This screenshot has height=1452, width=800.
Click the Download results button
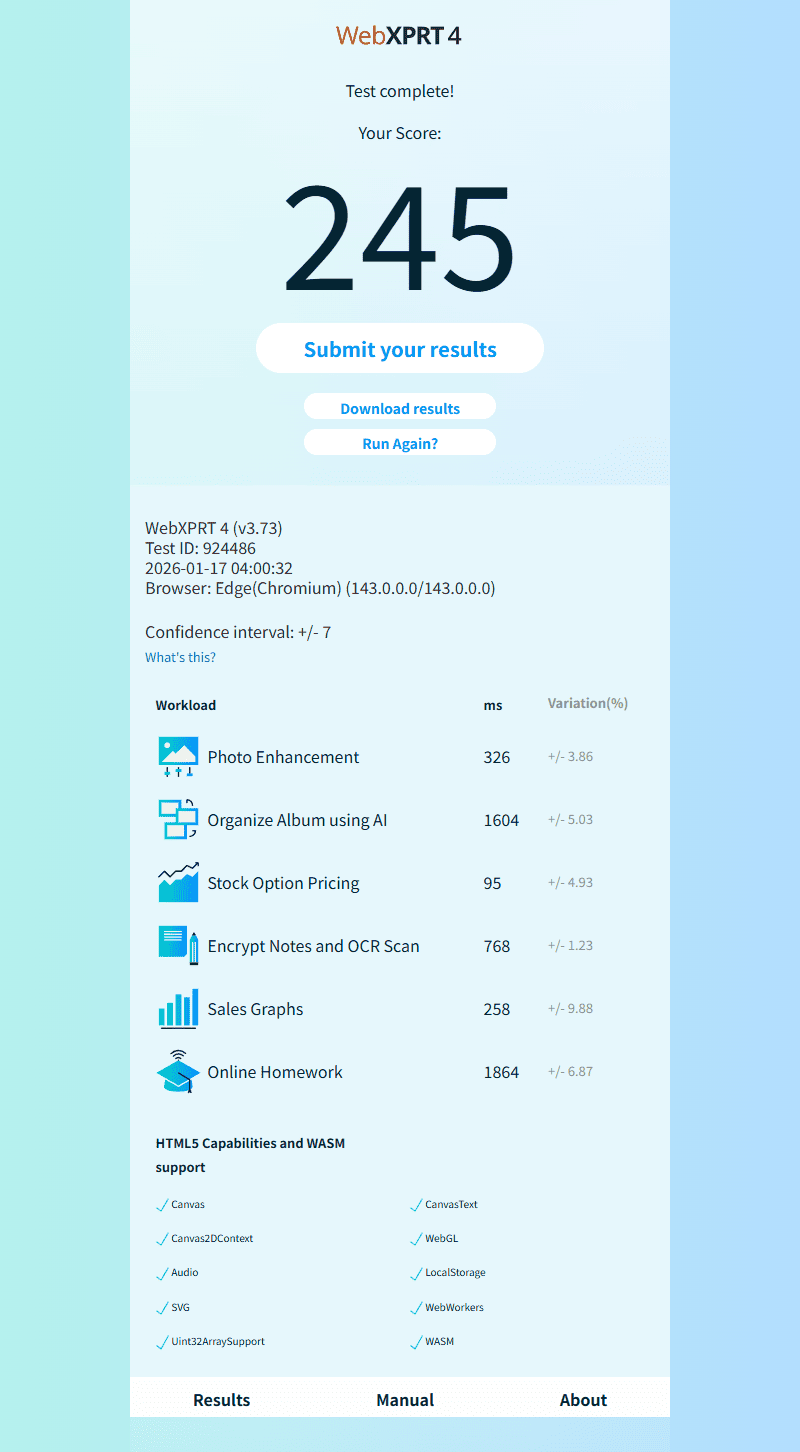pyautogui.click(x=400, y=408)
